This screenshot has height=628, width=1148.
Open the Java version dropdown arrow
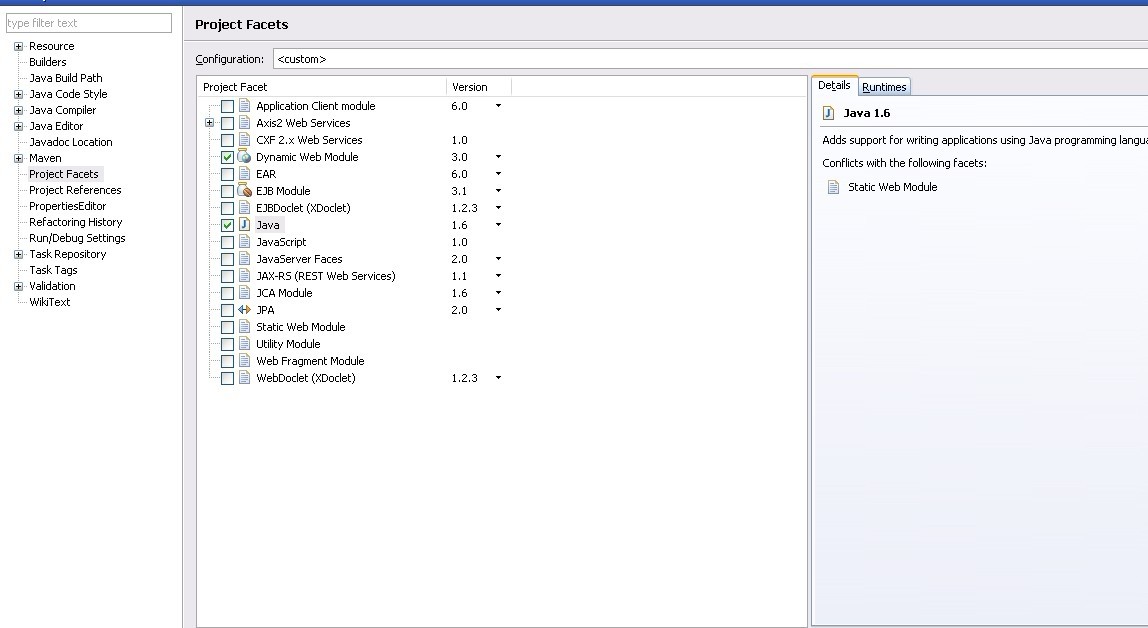pos(498,225)
